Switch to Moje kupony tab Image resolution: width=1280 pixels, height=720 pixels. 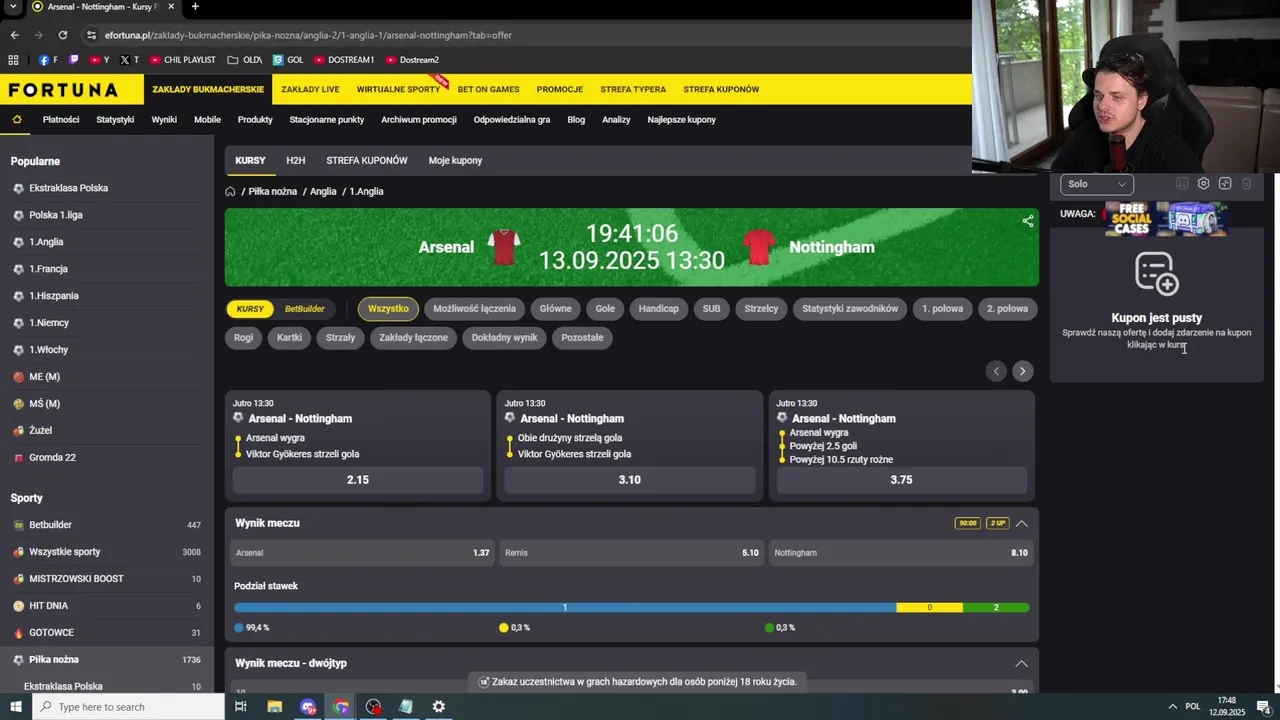tap(455, 161)
